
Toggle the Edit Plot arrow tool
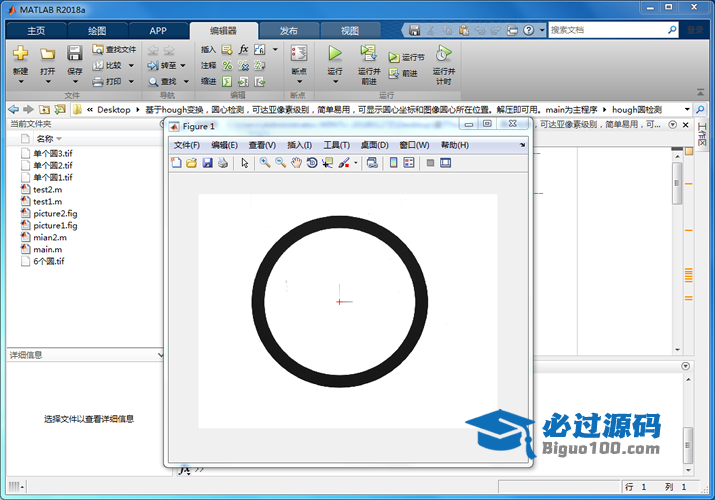click(245, 163)
